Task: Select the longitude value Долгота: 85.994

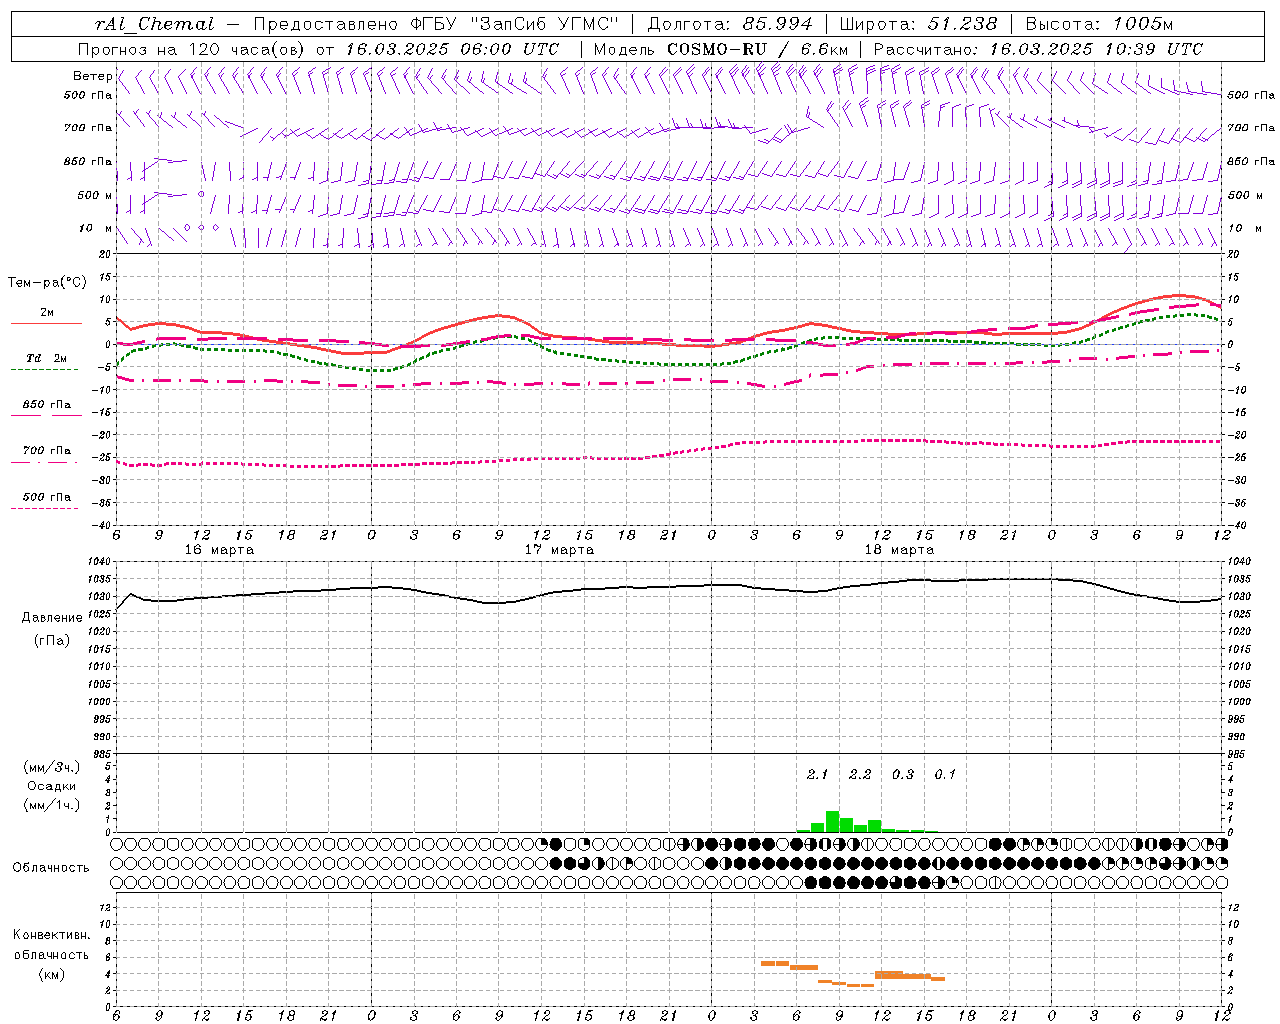Action: coord(731,24)
